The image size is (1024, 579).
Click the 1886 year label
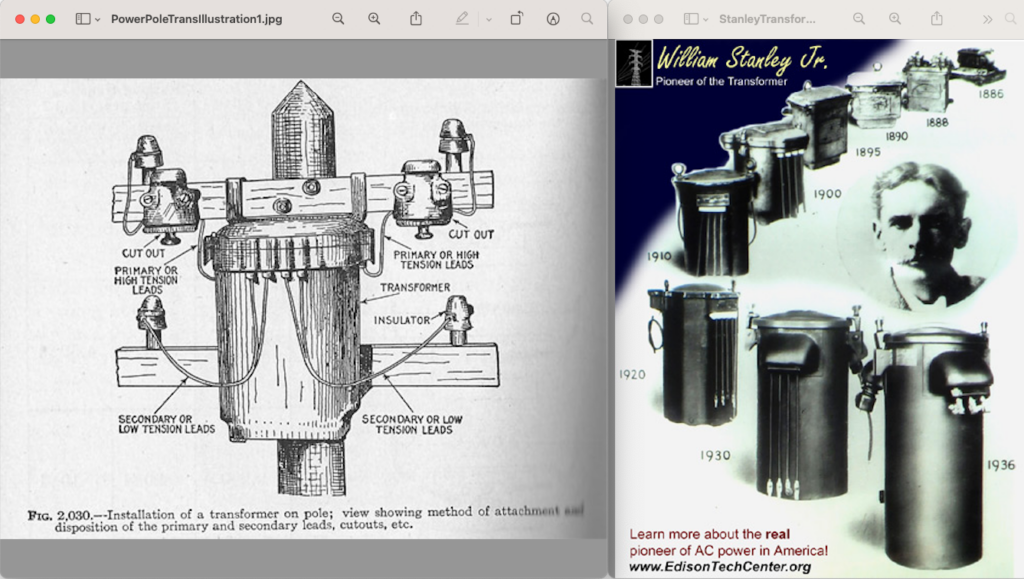[x=991, y=94]
